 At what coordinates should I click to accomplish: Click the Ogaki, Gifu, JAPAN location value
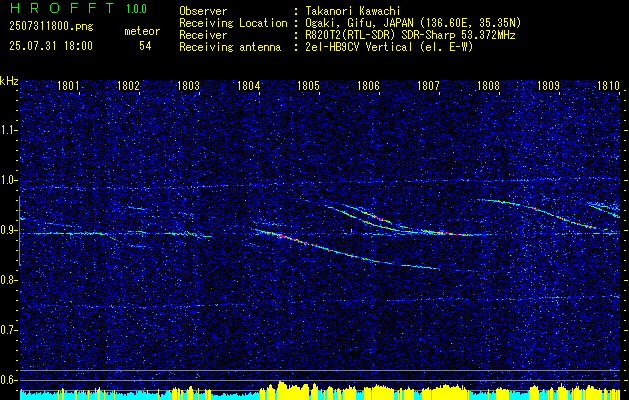coord(413,23)
